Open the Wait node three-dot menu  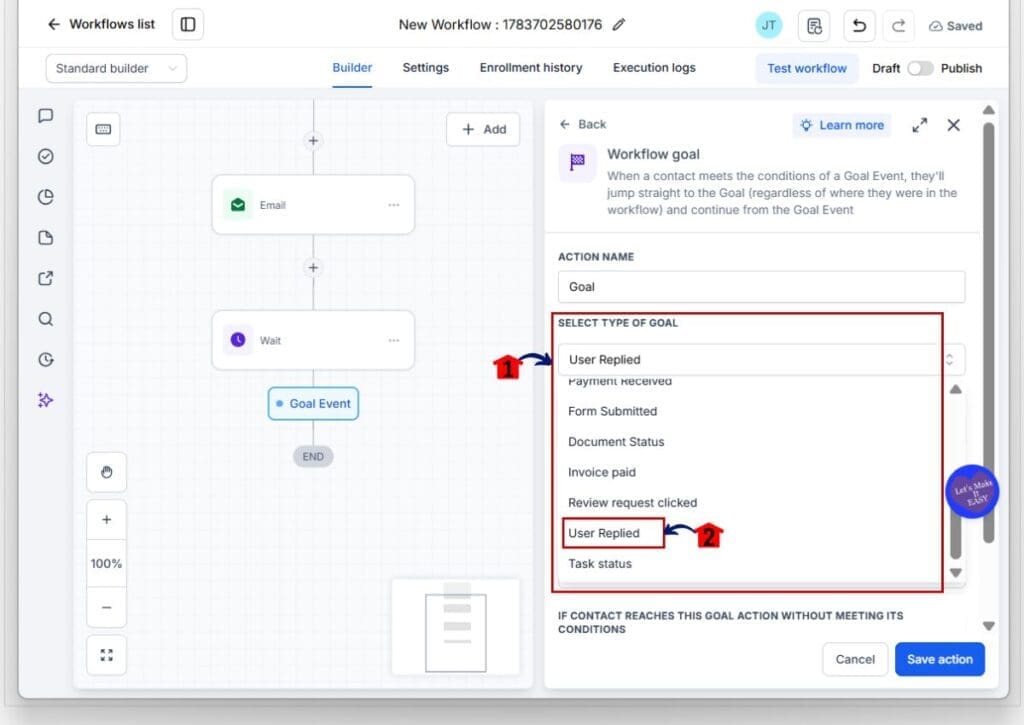pyautogui.click(x=394, y=340)
